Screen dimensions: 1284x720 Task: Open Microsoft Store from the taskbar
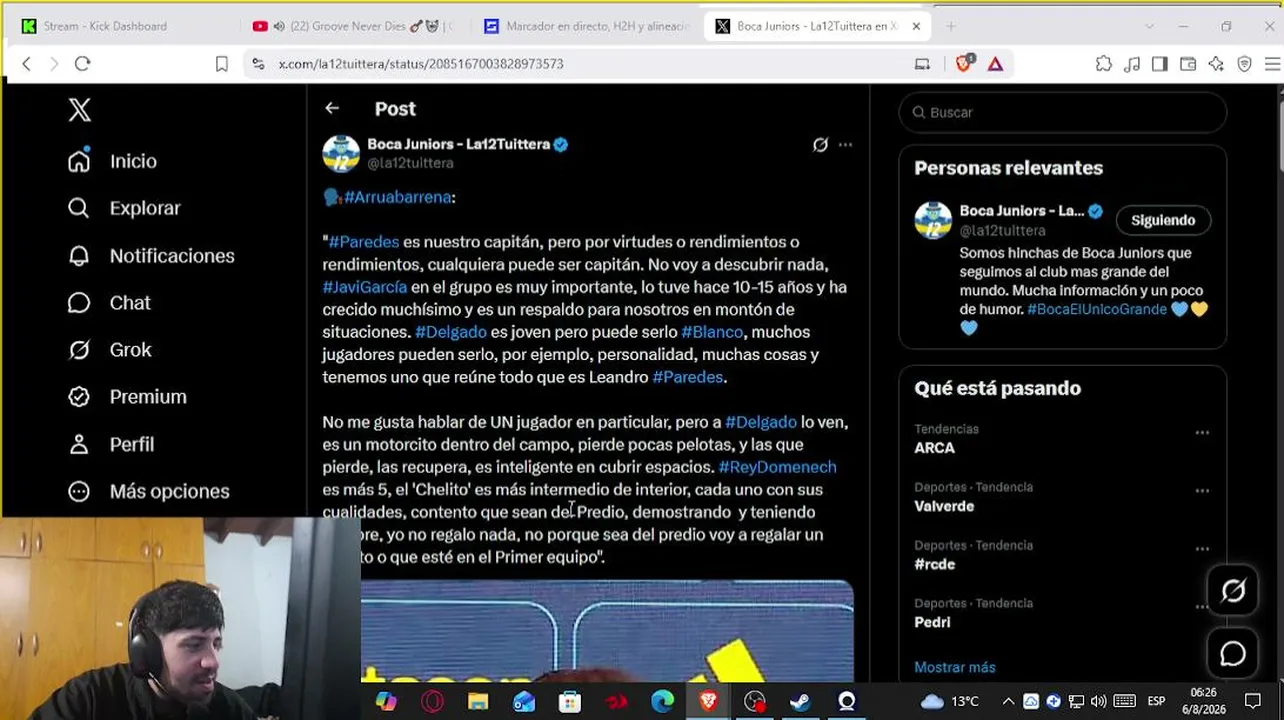(570, 702)
